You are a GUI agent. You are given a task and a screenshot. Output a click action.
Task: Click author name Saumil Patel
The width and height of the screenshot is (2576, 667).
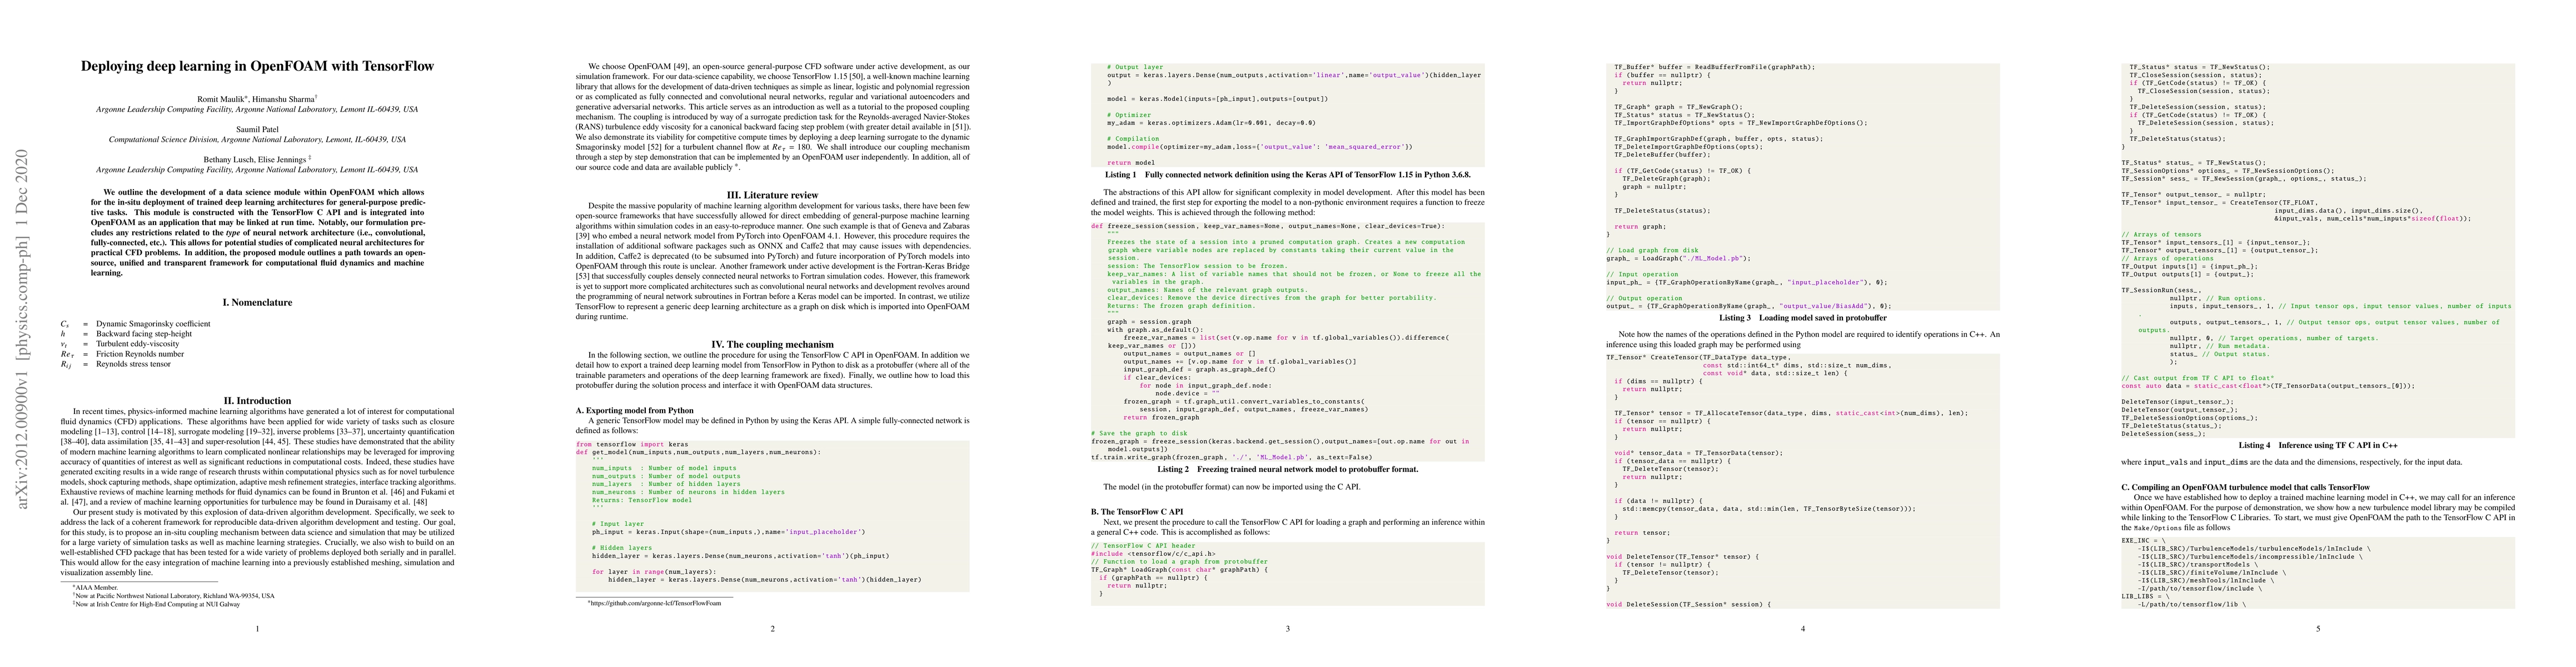pyautogui.click(x=257, y=130)
